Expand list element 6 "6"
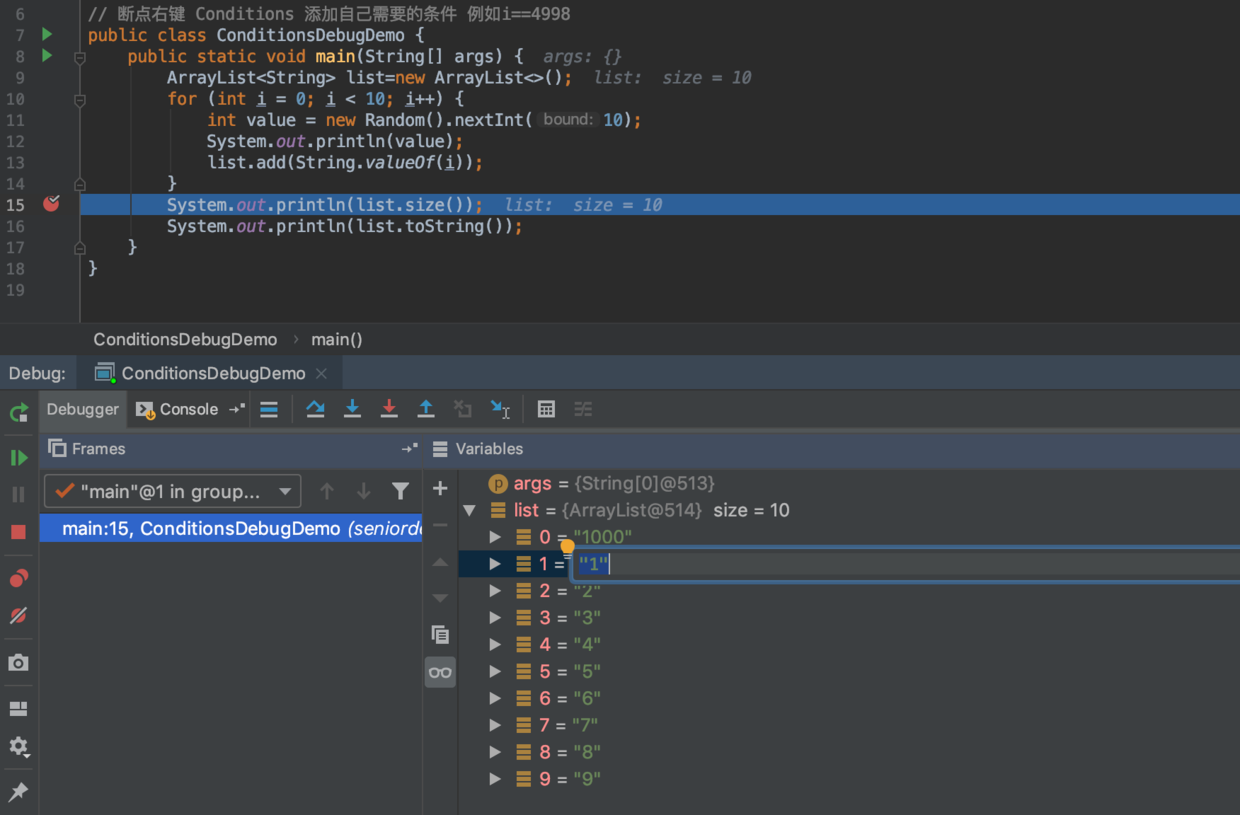Screen dimensions: 1240x815 [495, 699]
